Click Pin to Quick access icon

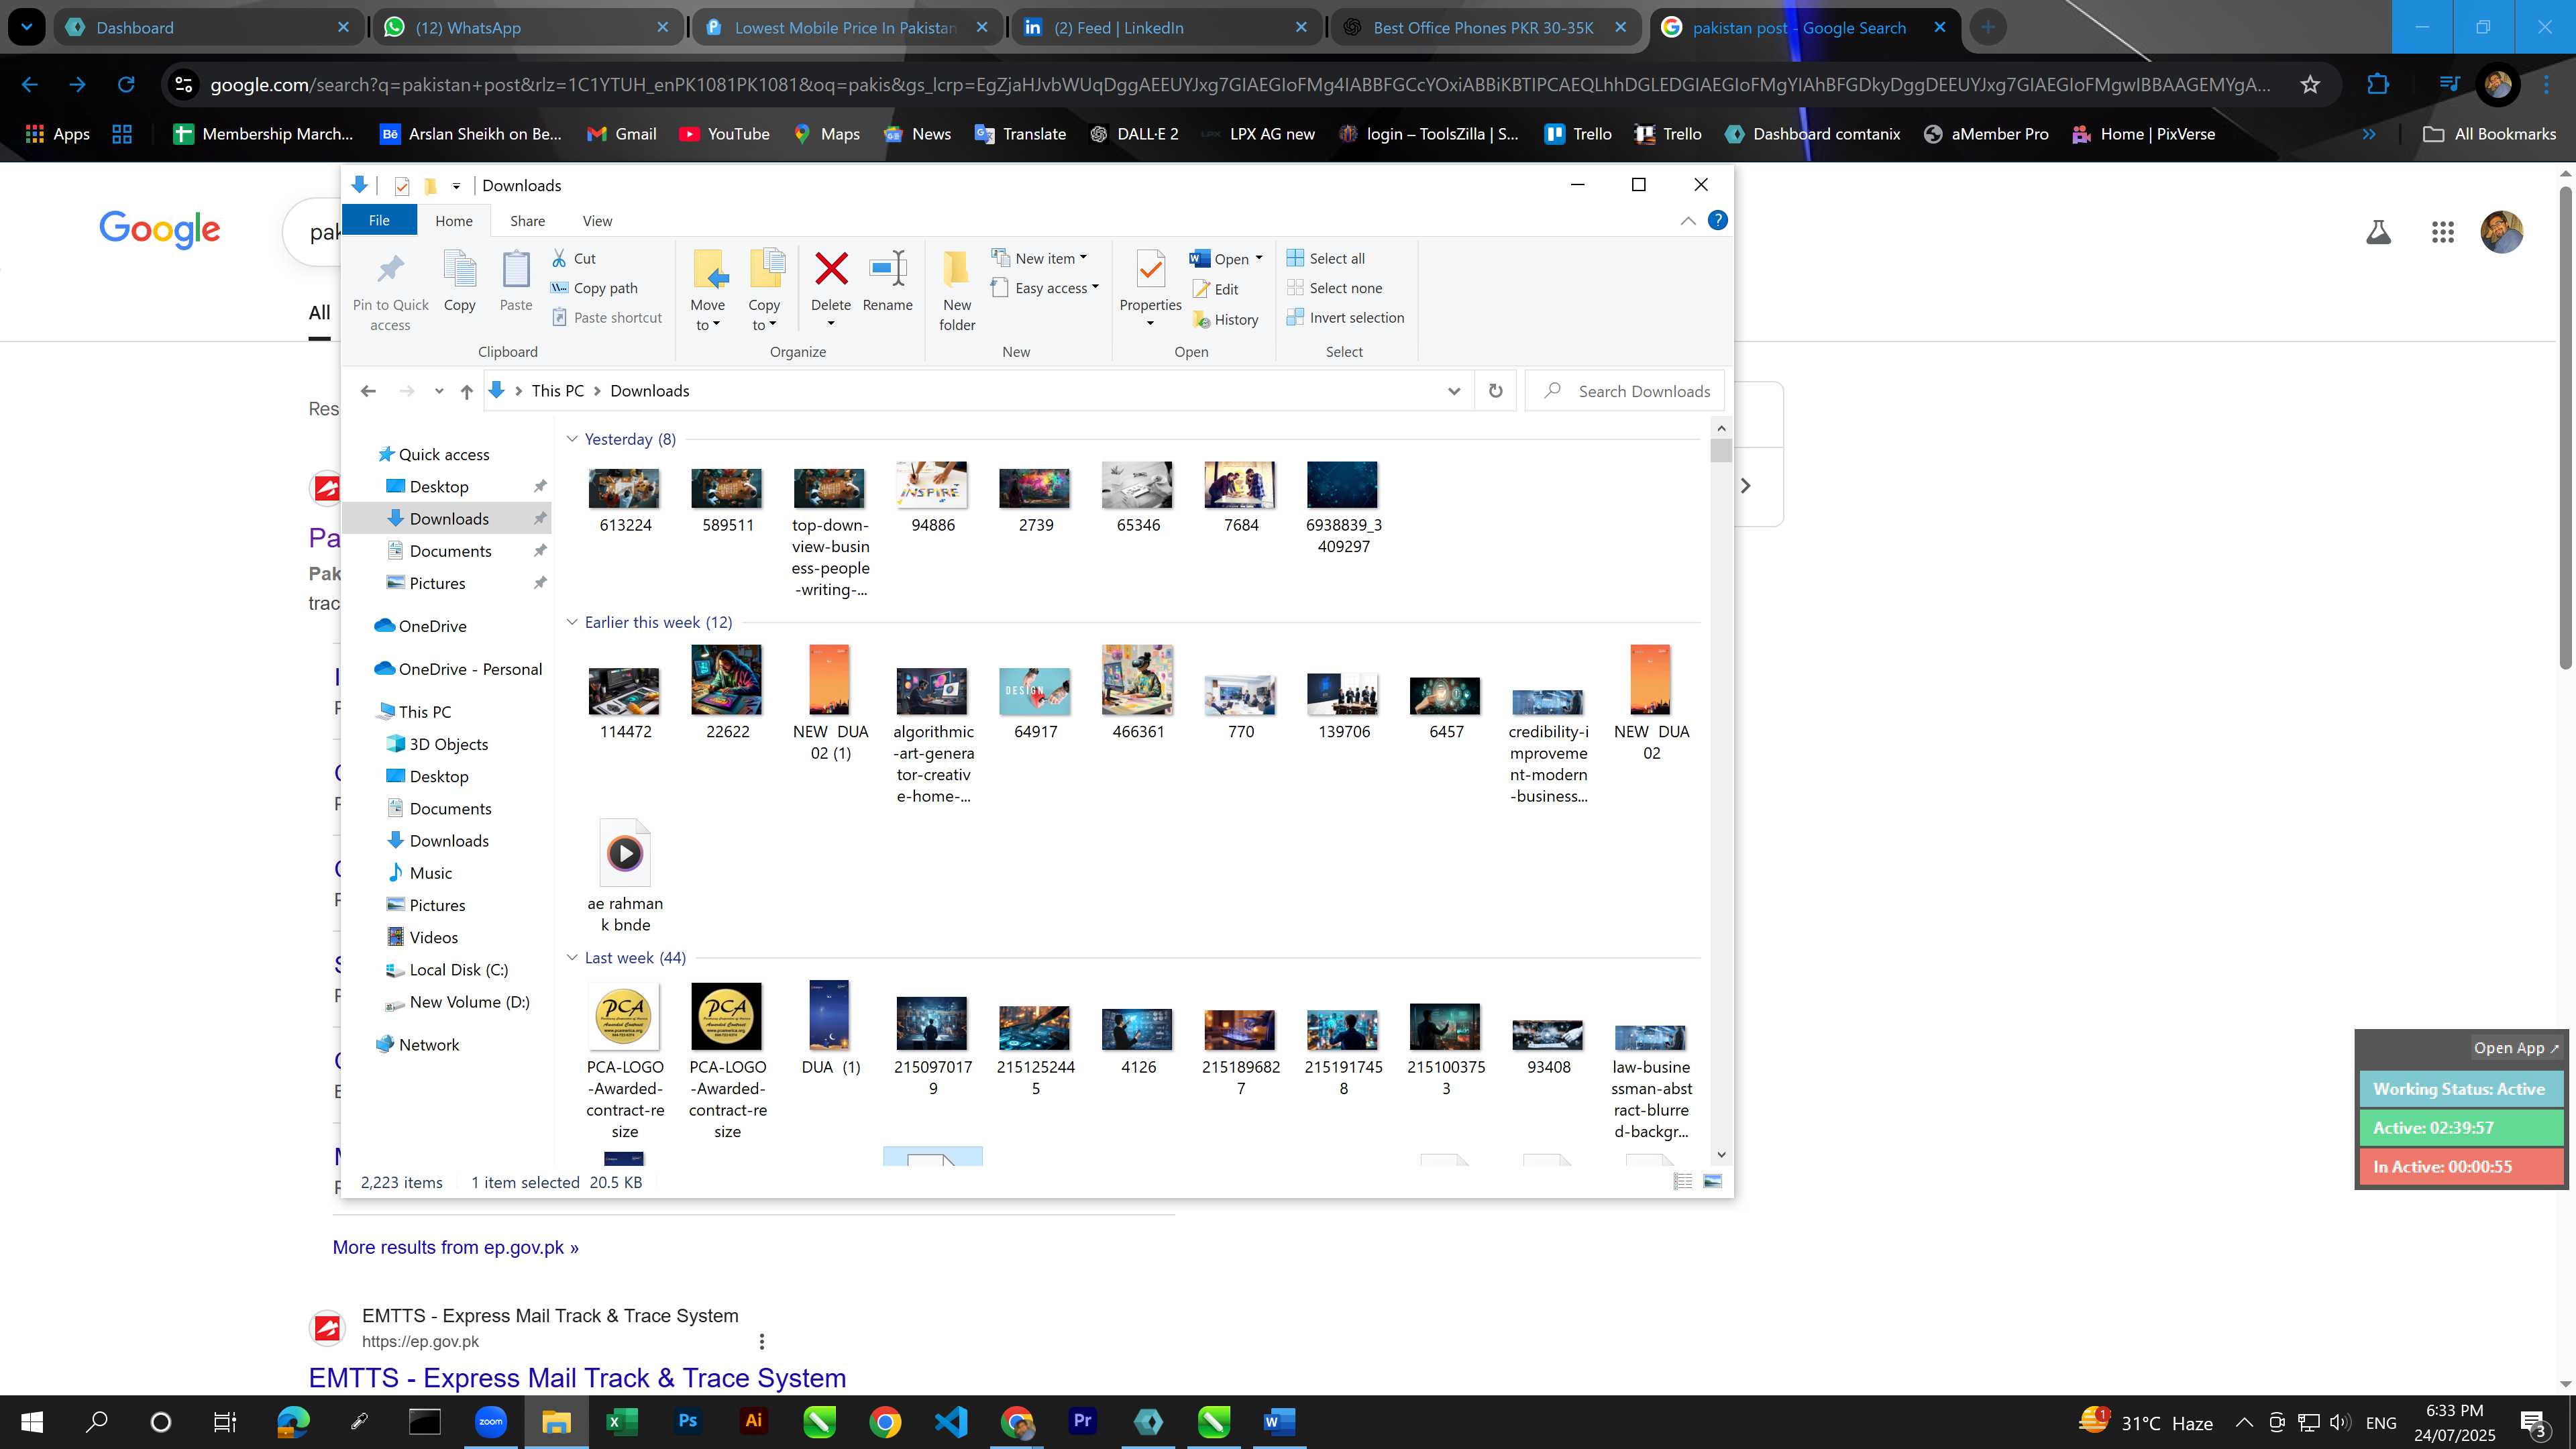(390, 269)
